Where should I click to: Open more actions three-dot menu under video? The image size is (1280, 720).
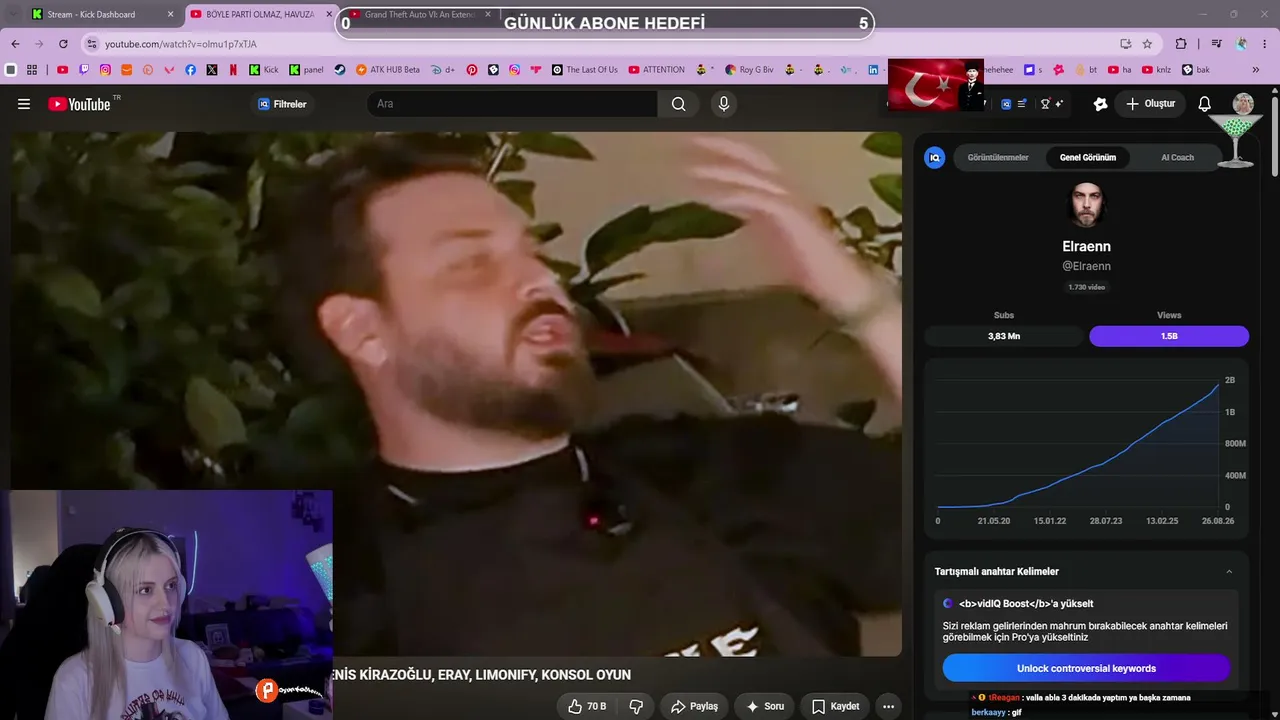pos(888,706)
